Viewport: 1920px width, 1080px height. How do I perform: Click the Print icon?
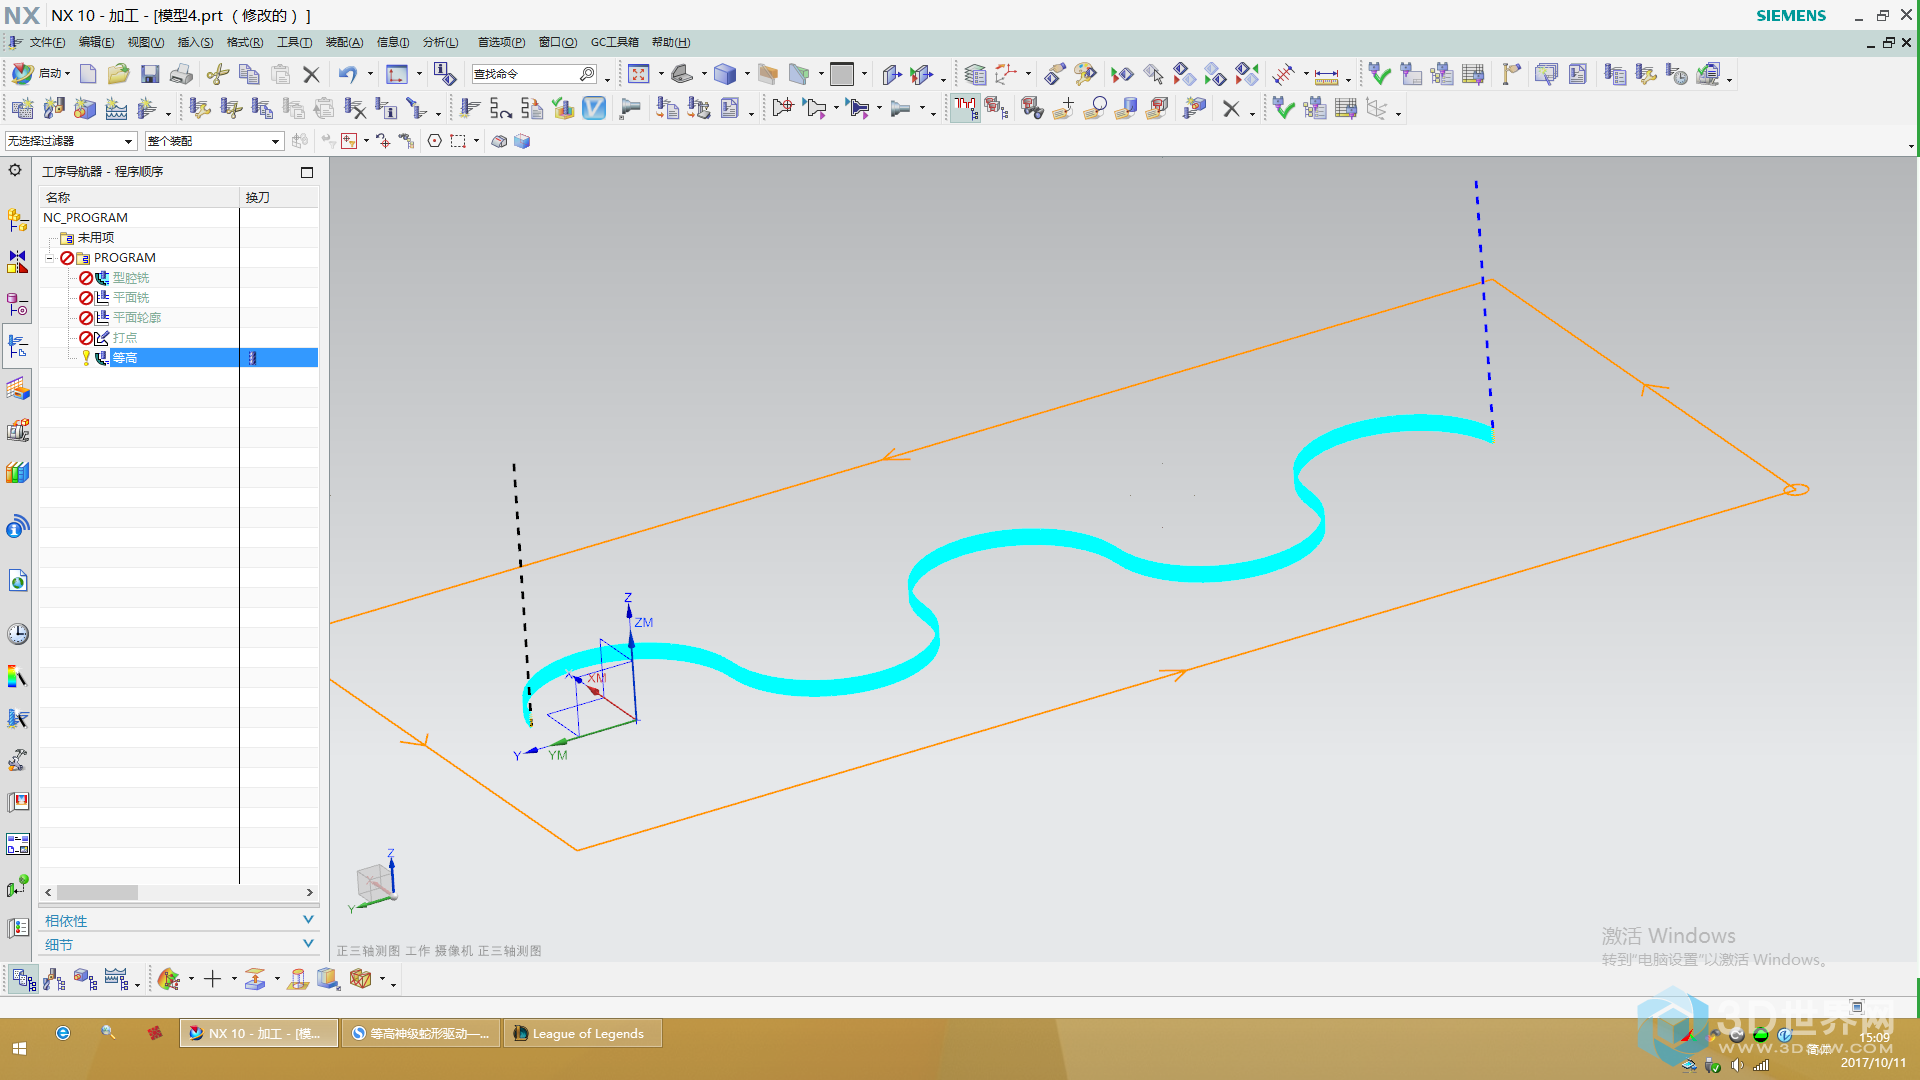pyautogui.click(x=181, y=74)
